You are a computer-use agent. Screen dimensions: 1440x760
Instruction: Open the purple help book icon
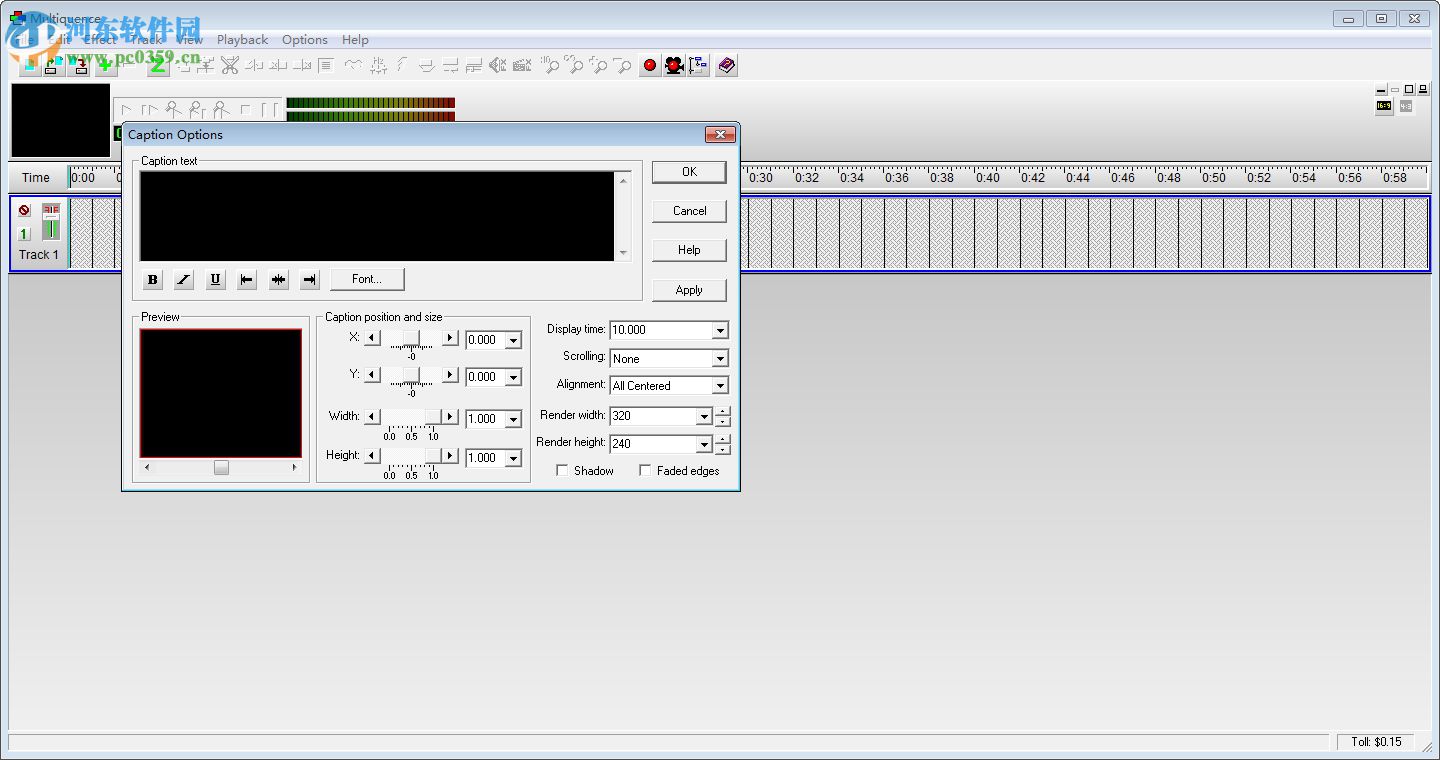coord(727,65)
